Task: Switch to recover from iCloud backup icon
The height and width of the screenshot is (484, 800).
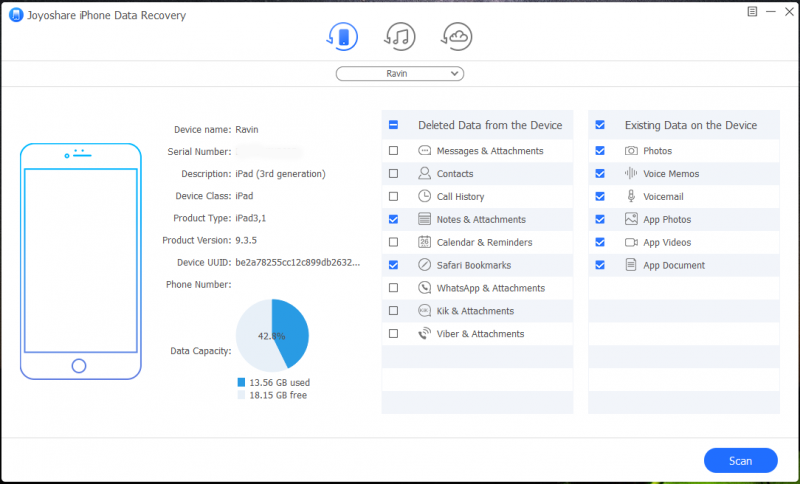Action: pyautogui.click(x=457, y=37)
